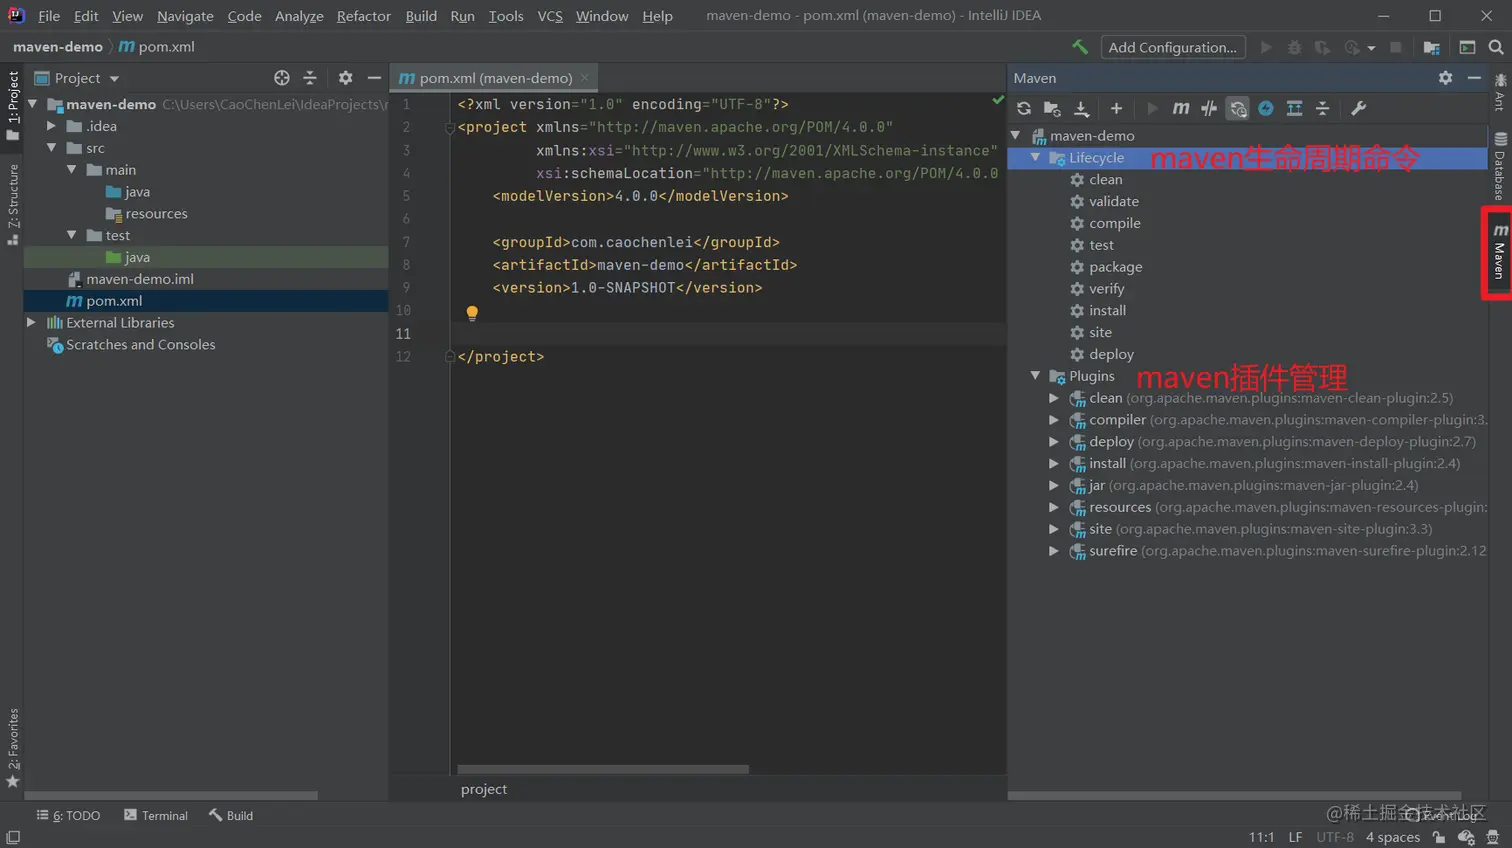The image size is (1512, 848).
Task: Select maven-demo.iml in Project tree
Action: point(139,279)
